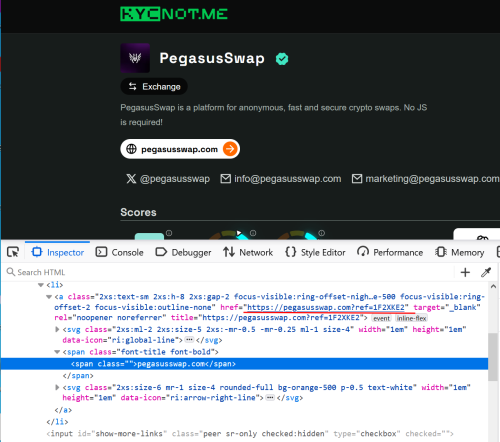Image resolution: width=500 pixels, height=442 pixels.
Task: Click the globe icon on website button
Action: (131, 149)
